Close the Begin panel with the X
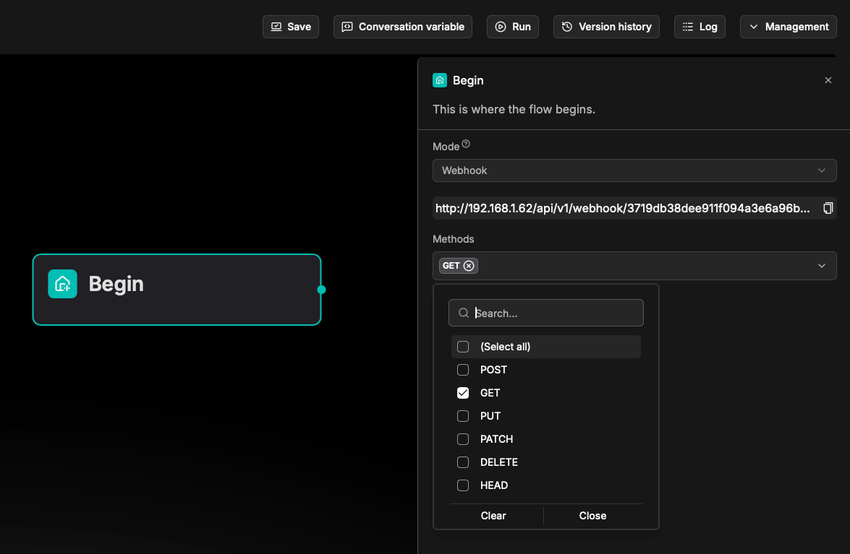 827,80
